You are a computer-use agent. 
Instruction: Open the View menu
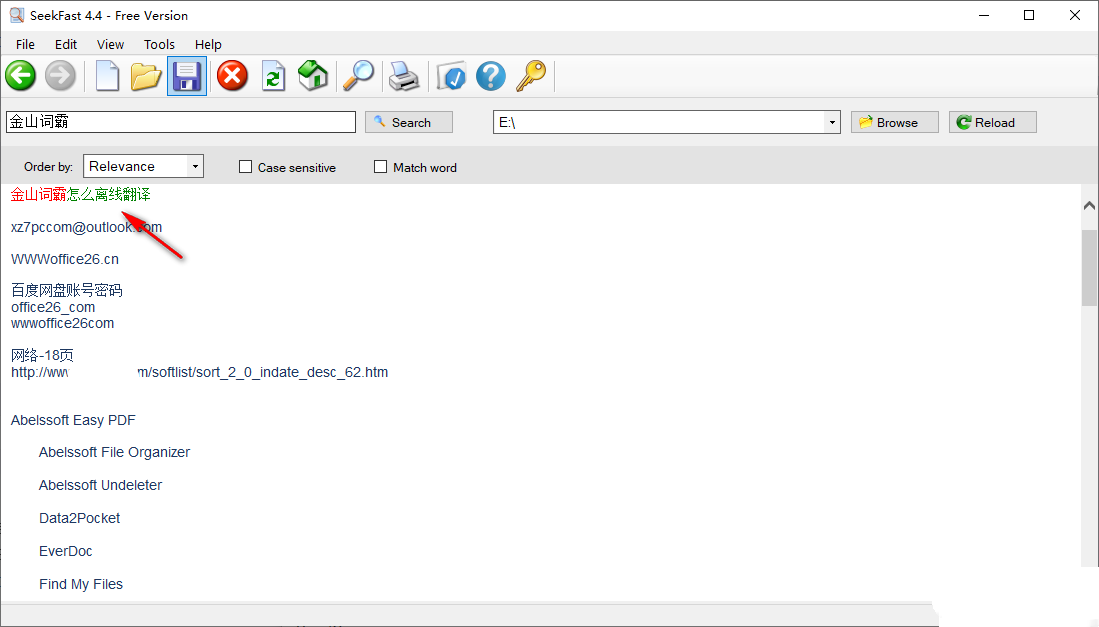coord(110,44)
